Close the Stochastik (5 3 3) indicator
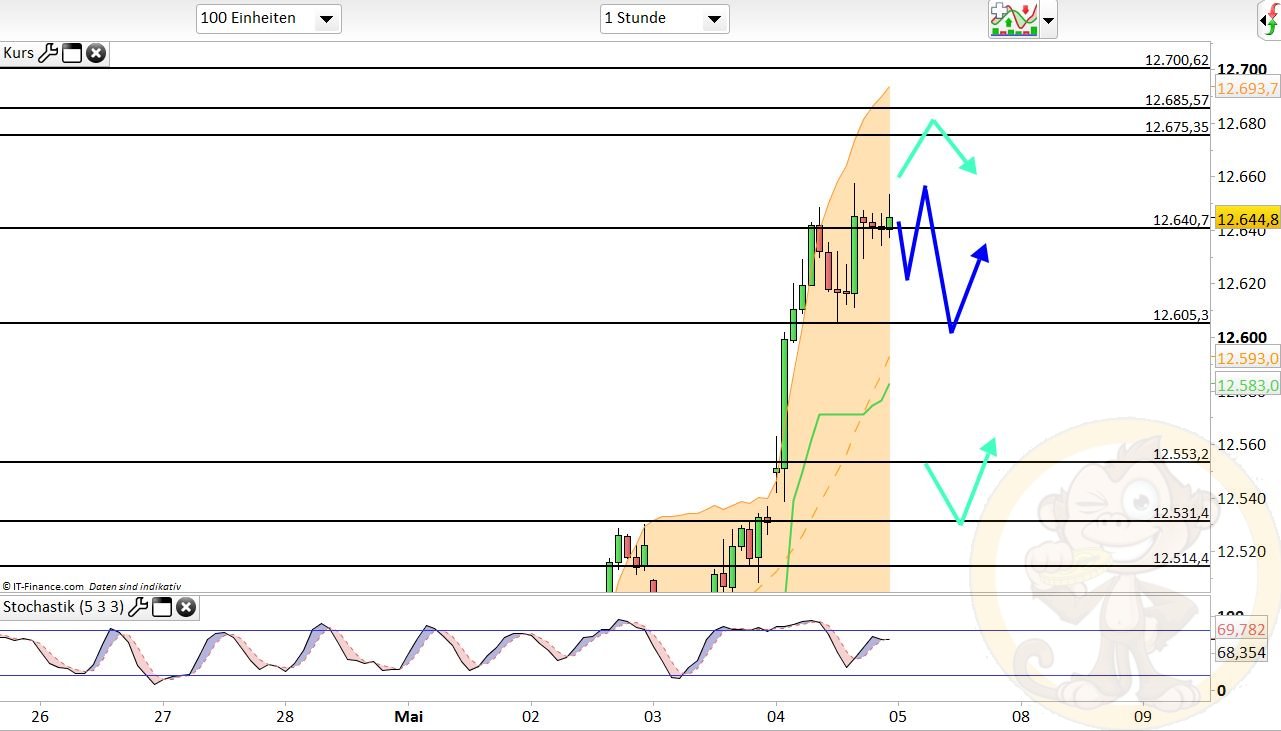The width and height of the screenshot is (1281, 731). [185, 607]
